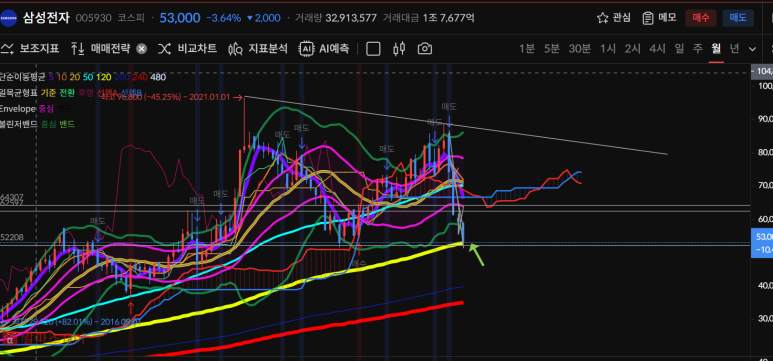The height and width of the screenshot is (361, 773).
Task: Click stock name 삼성전자
Action: click(45, 18)
